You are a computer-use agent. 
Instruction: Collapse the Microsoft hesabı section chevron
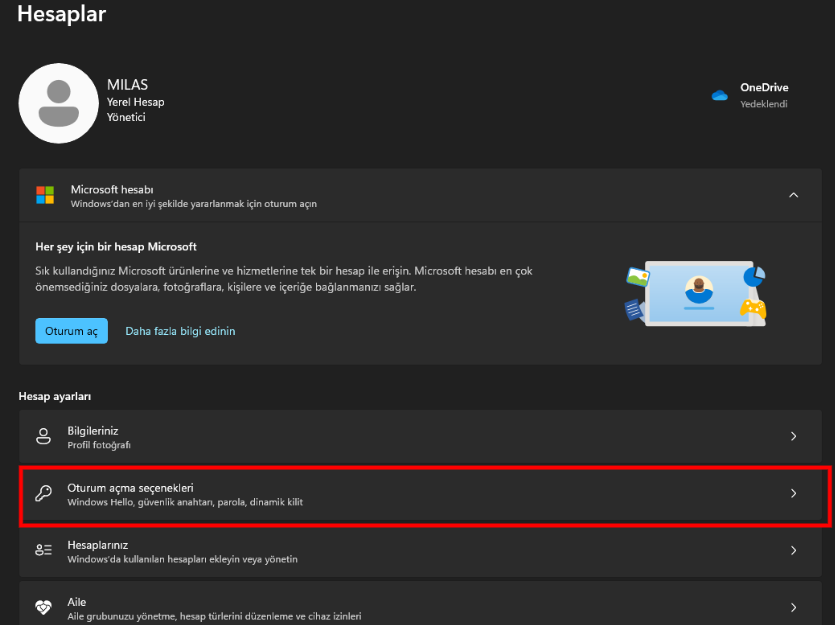793,195
